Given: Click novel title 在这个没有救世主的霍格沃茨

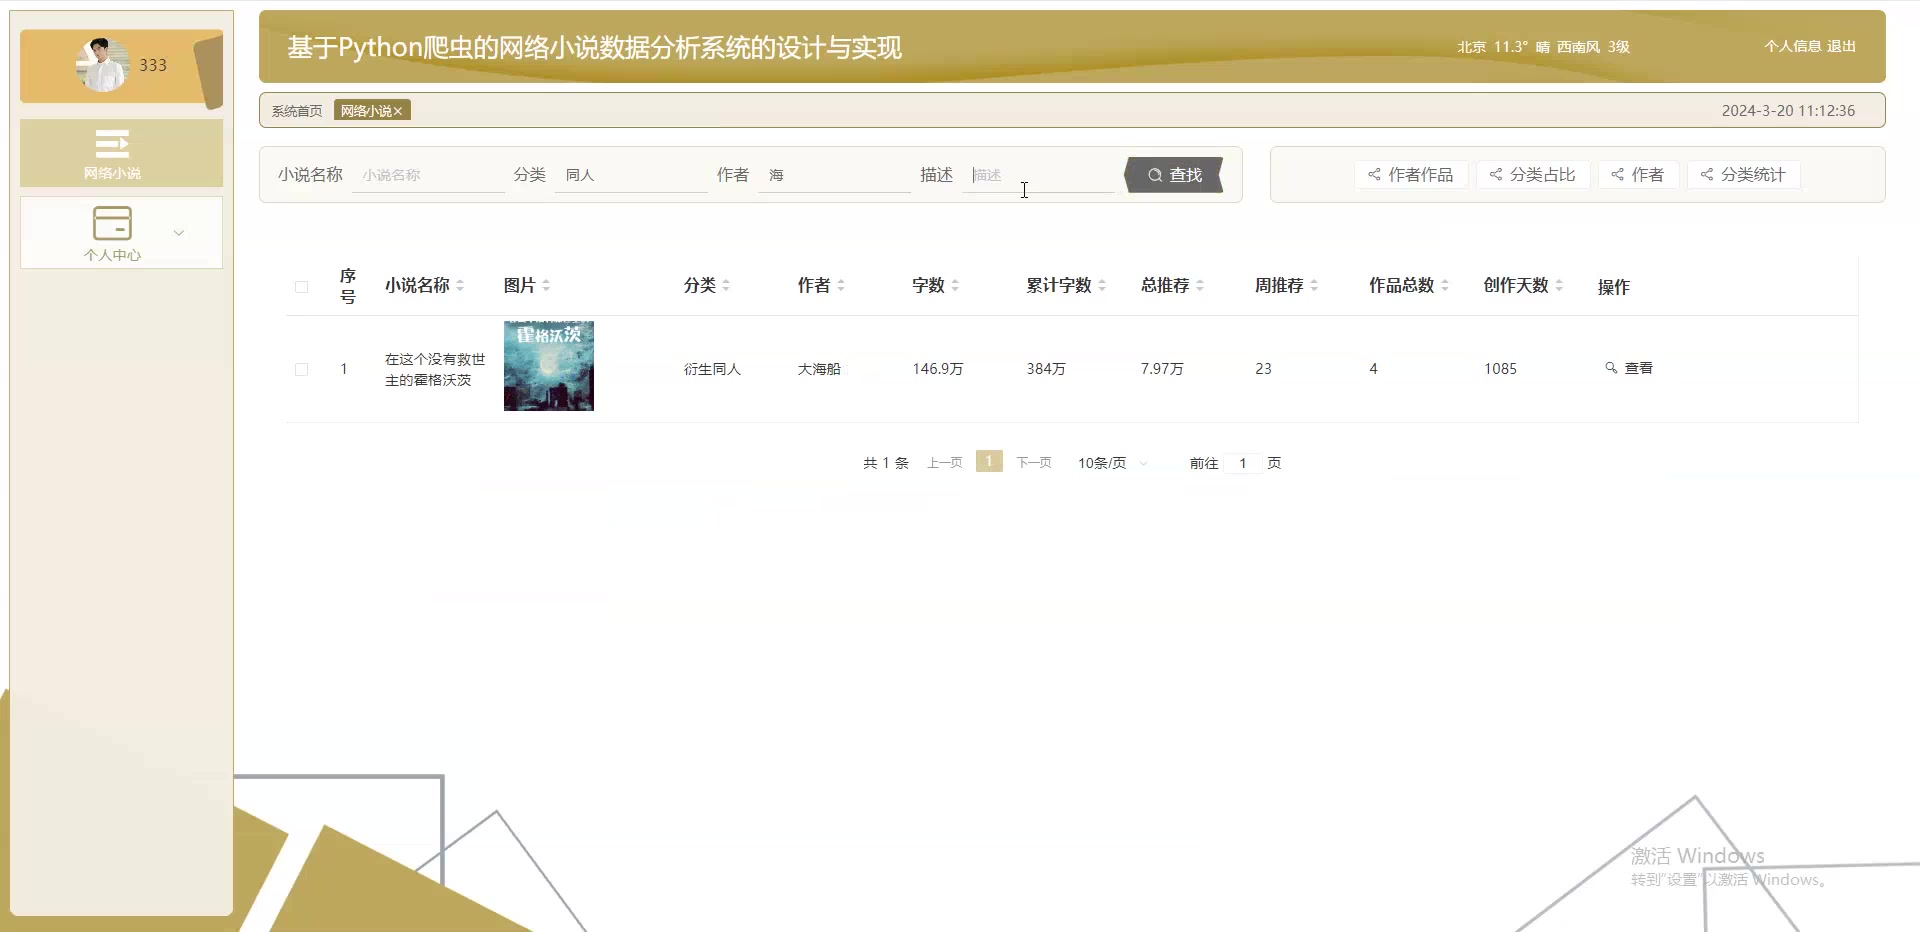Looking at the screenshot, I should click(435, 369).
